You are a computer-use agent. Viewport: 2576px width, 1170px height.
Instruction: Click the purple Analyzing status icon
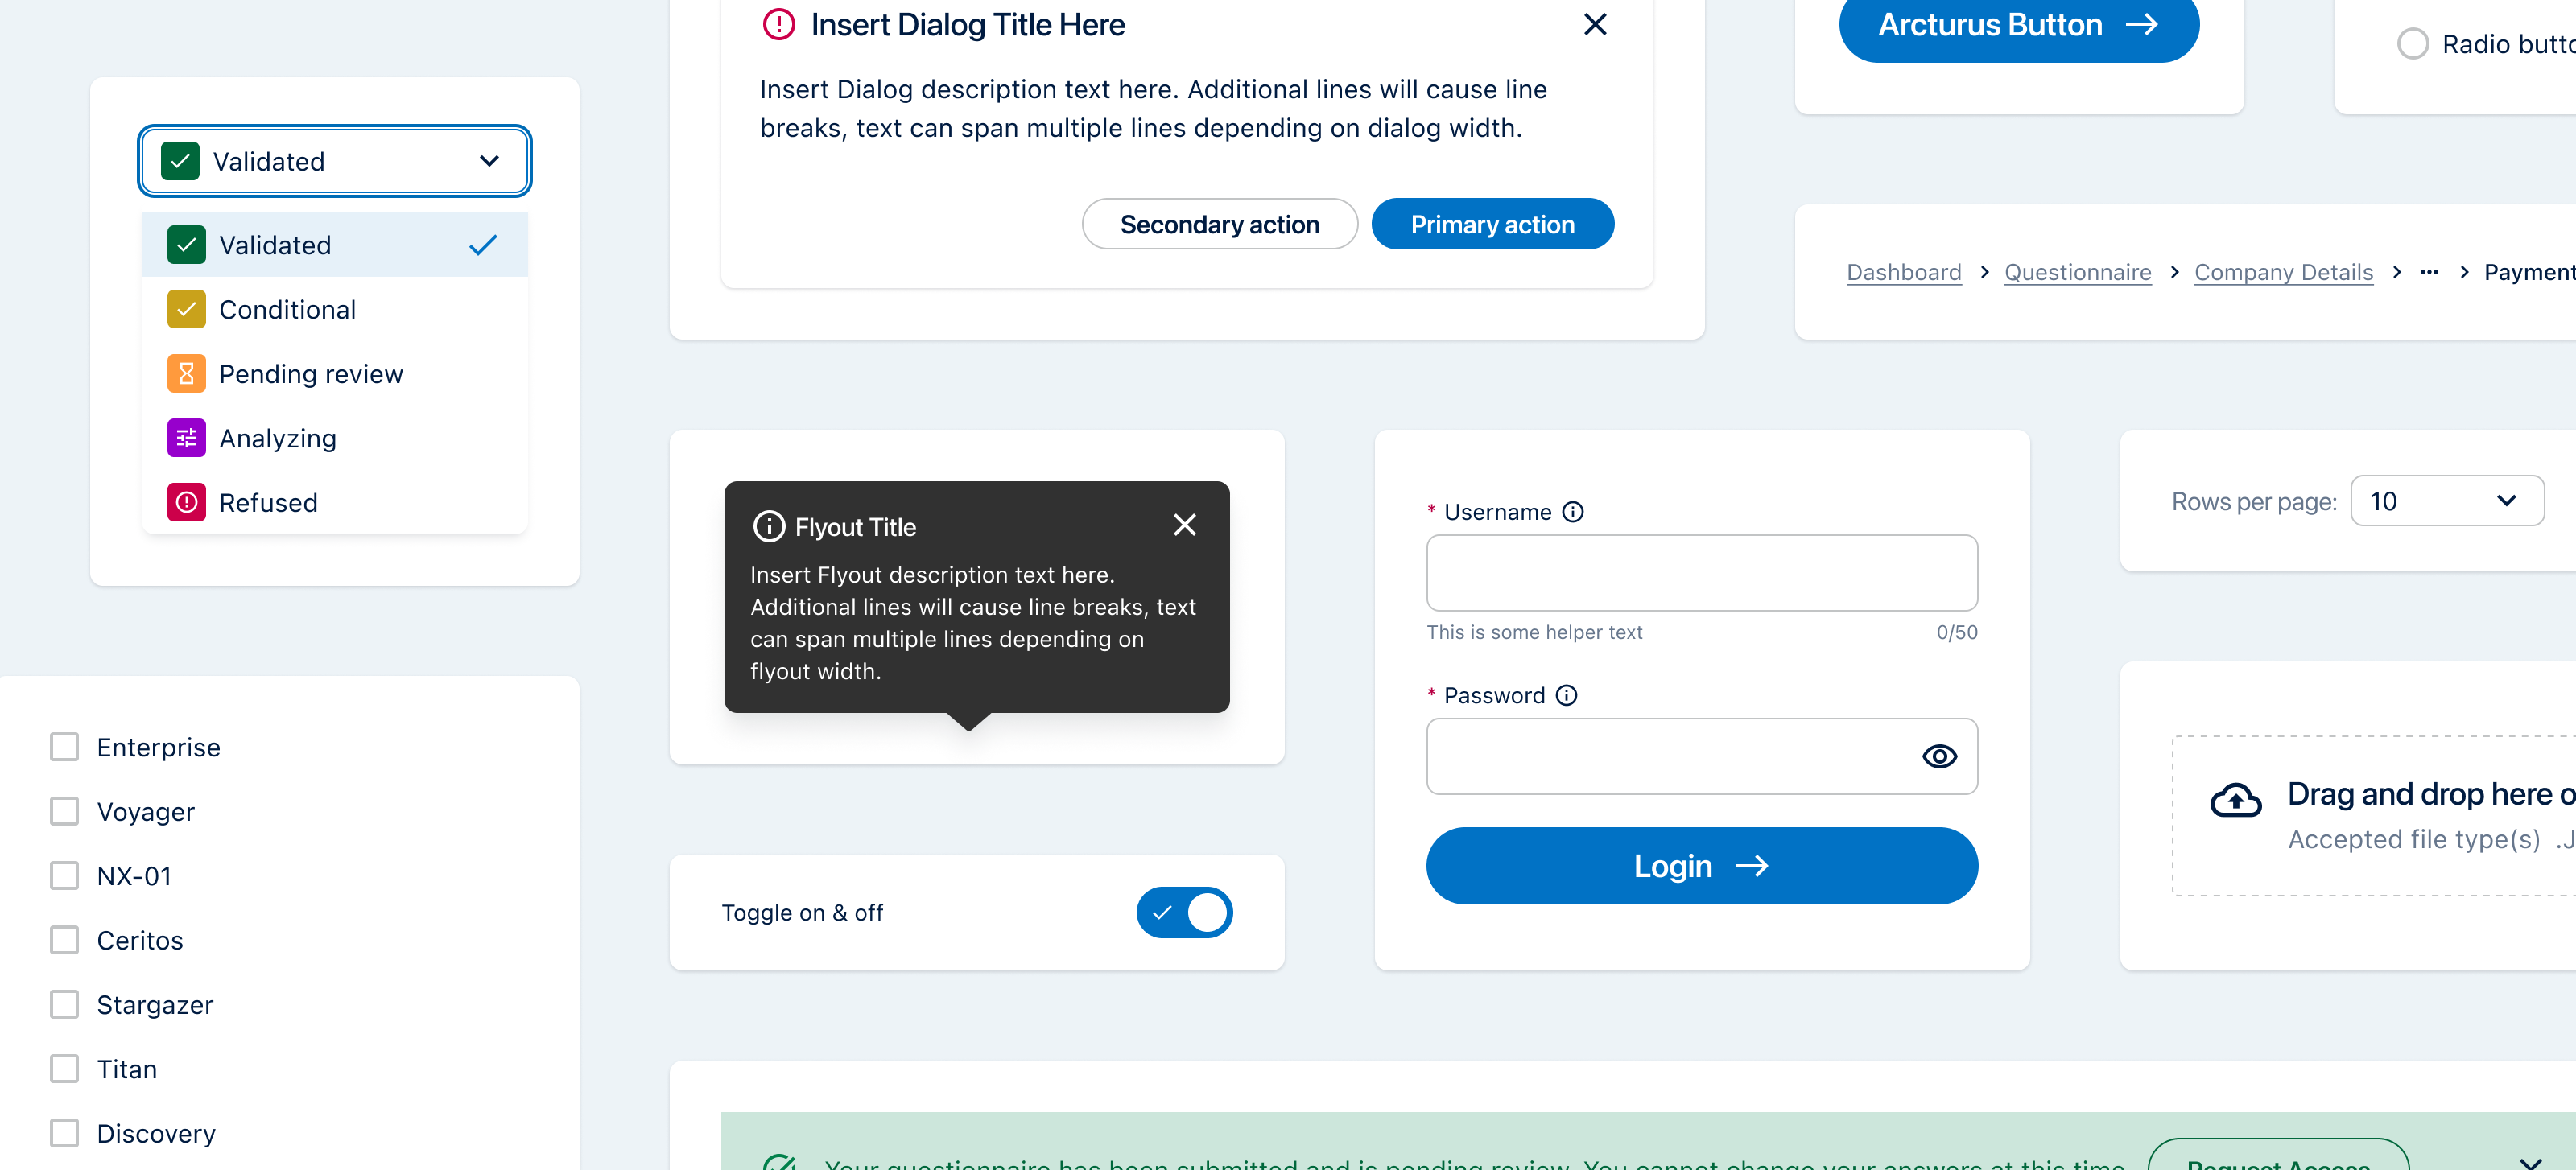coord(186,438)
